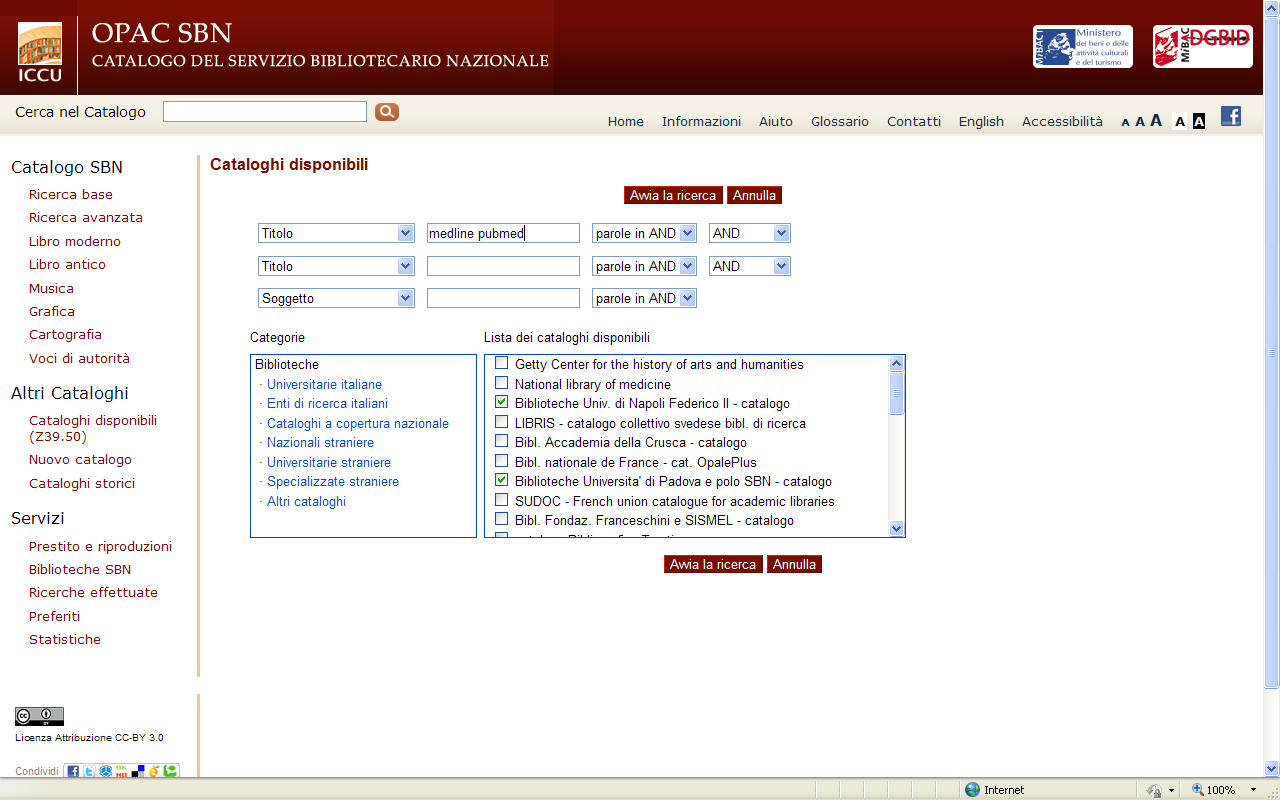Screen dimensions: 1280x800
Task: Open the Soggetto field dropdown
Action: [336, 298]
